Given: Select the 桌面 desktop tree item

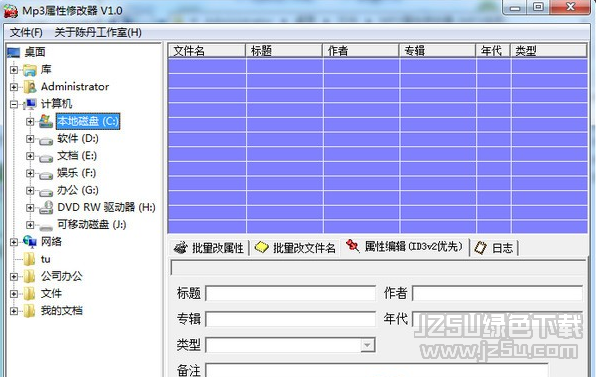Looking at the screenshot, I should pyautogui.click(x=35, y=52).
